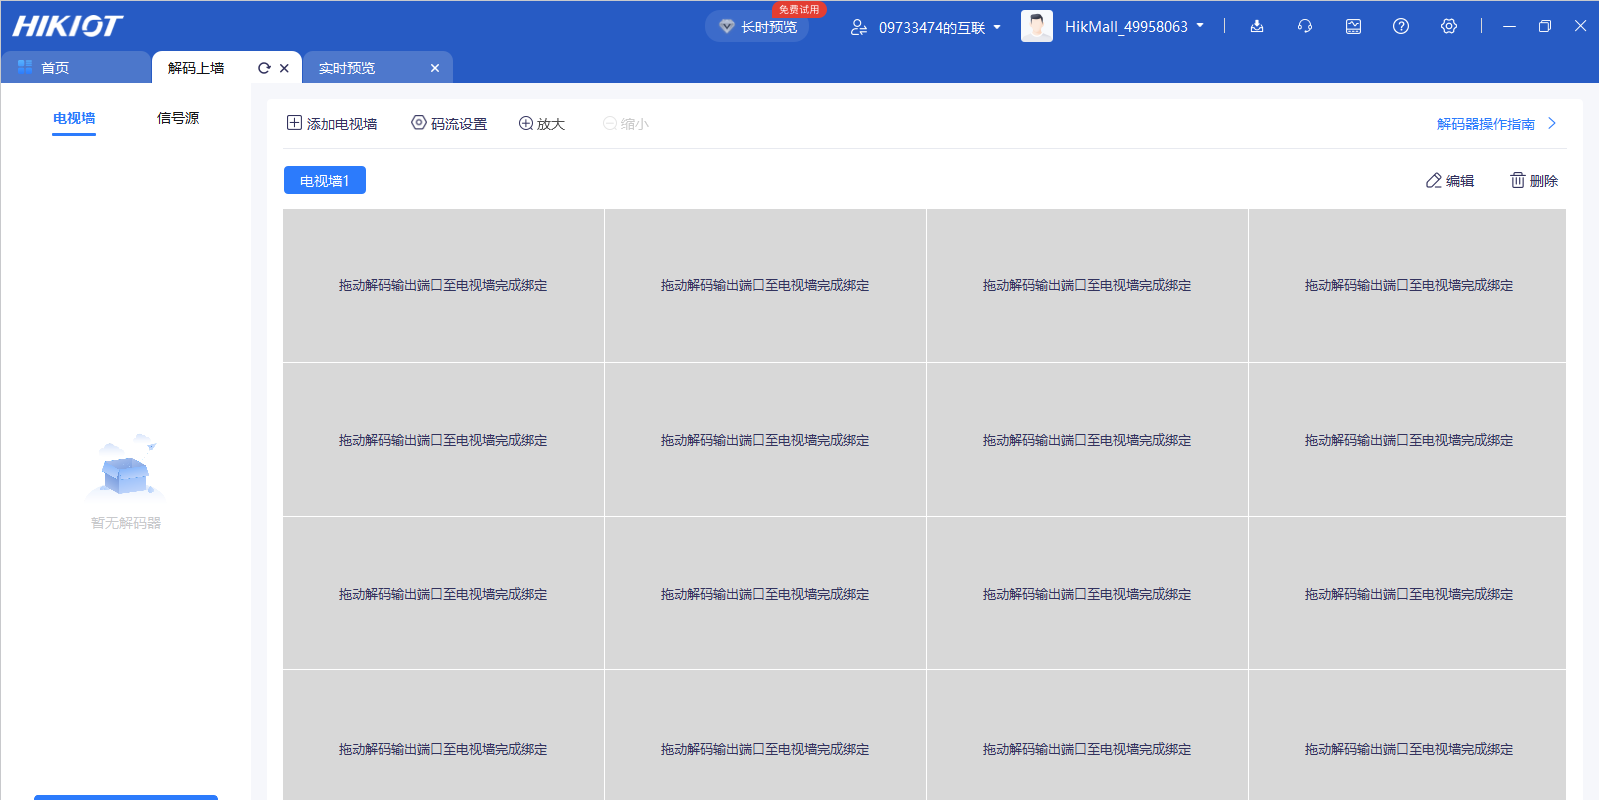Open customer service headset icon
1599x800 pixels.
[1305, 27]
